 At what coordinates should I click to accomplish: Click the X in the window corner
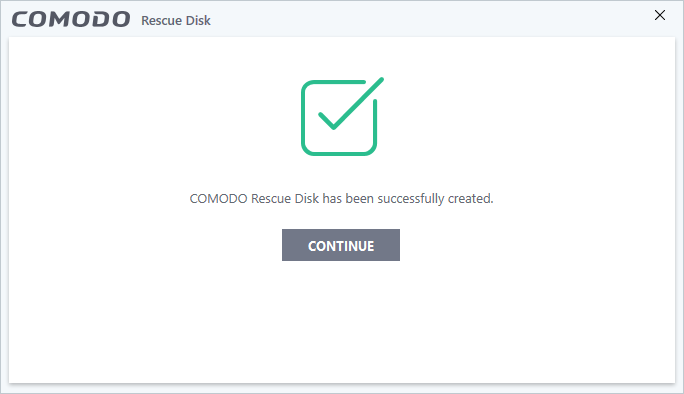click(x=660, y=15)
